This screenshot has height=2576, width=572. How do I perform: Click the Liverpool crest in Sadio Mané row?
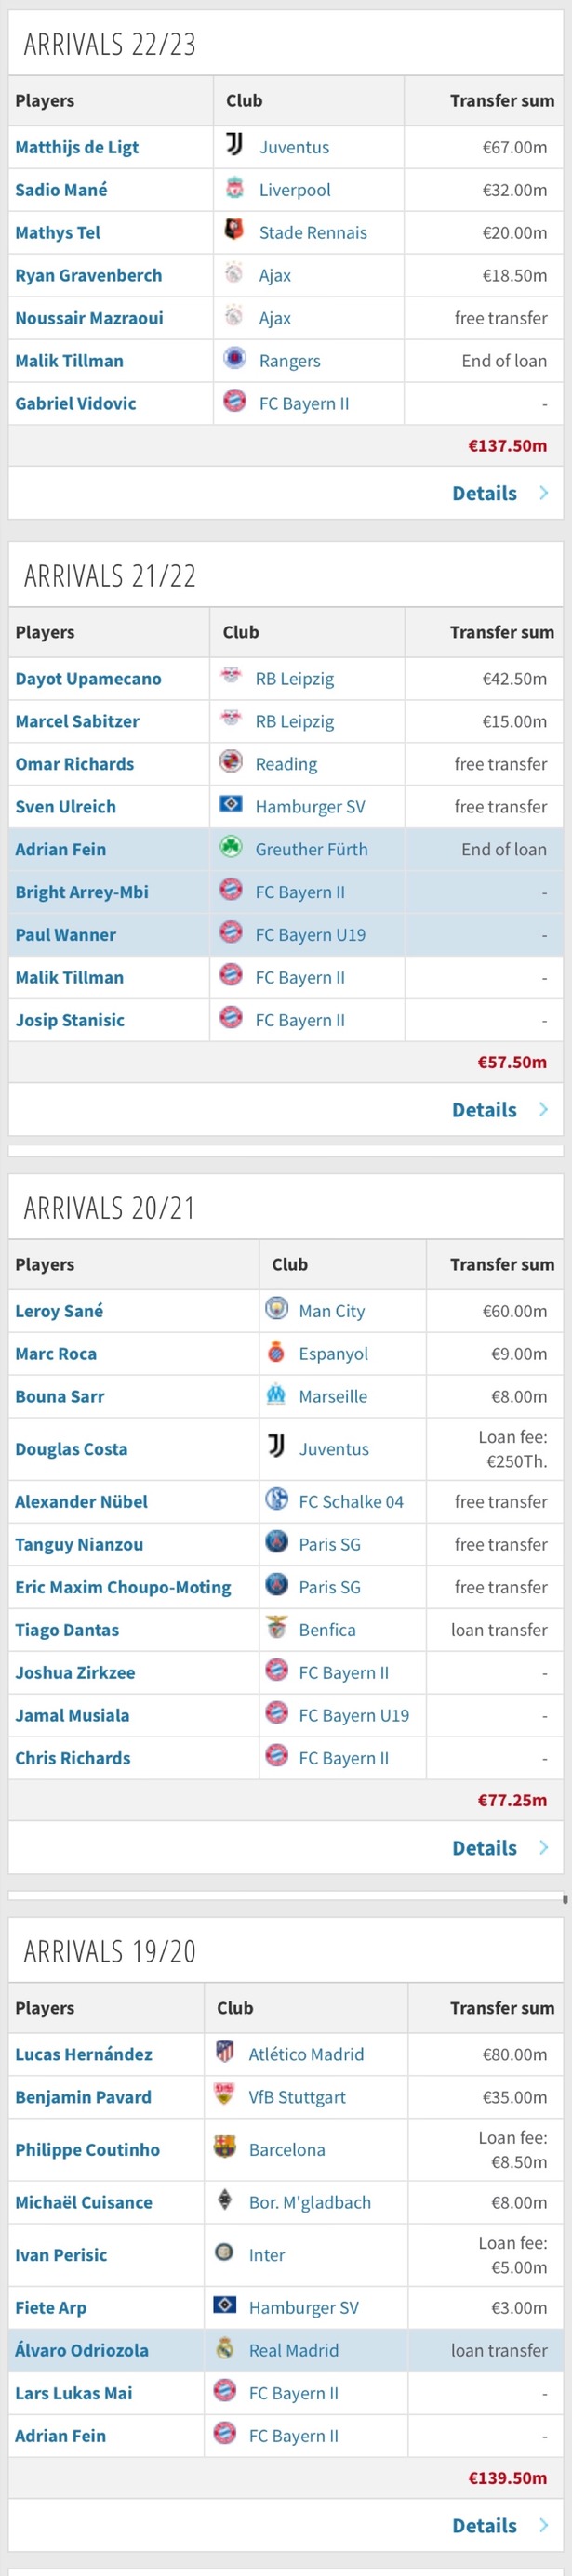pyautogui.click(x=234, y=188)
